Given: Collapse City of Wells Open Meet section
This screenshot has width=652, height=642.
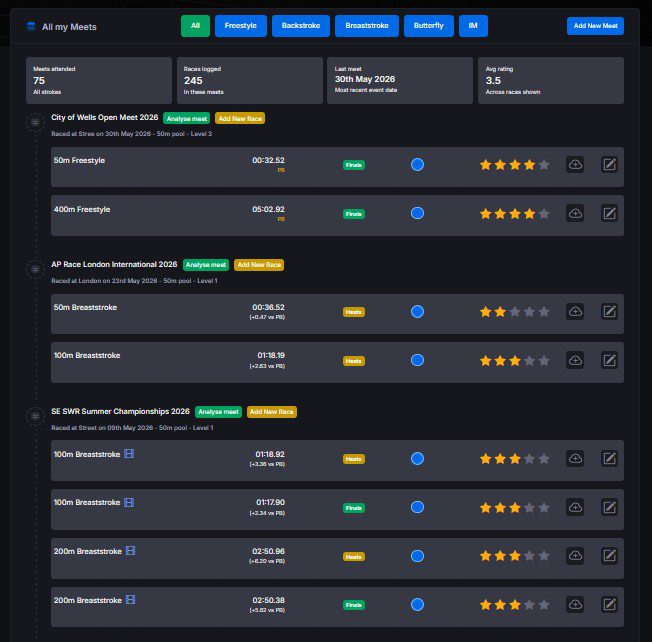Looking at the screenshot, I should (x=35, y=122).
